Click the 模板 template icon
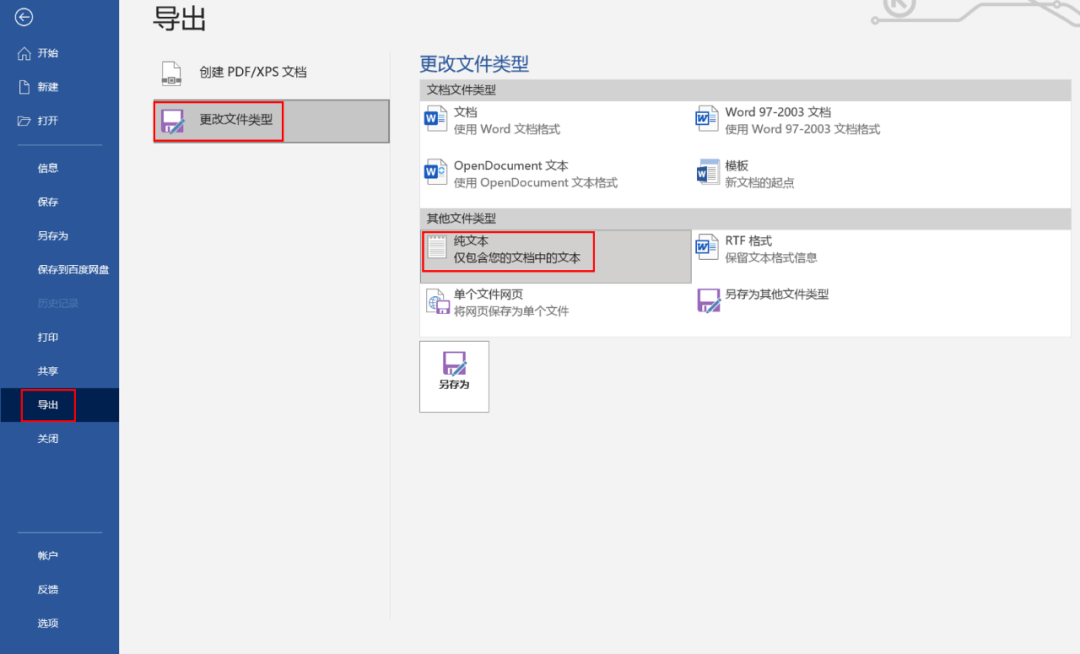 [707, 173]
